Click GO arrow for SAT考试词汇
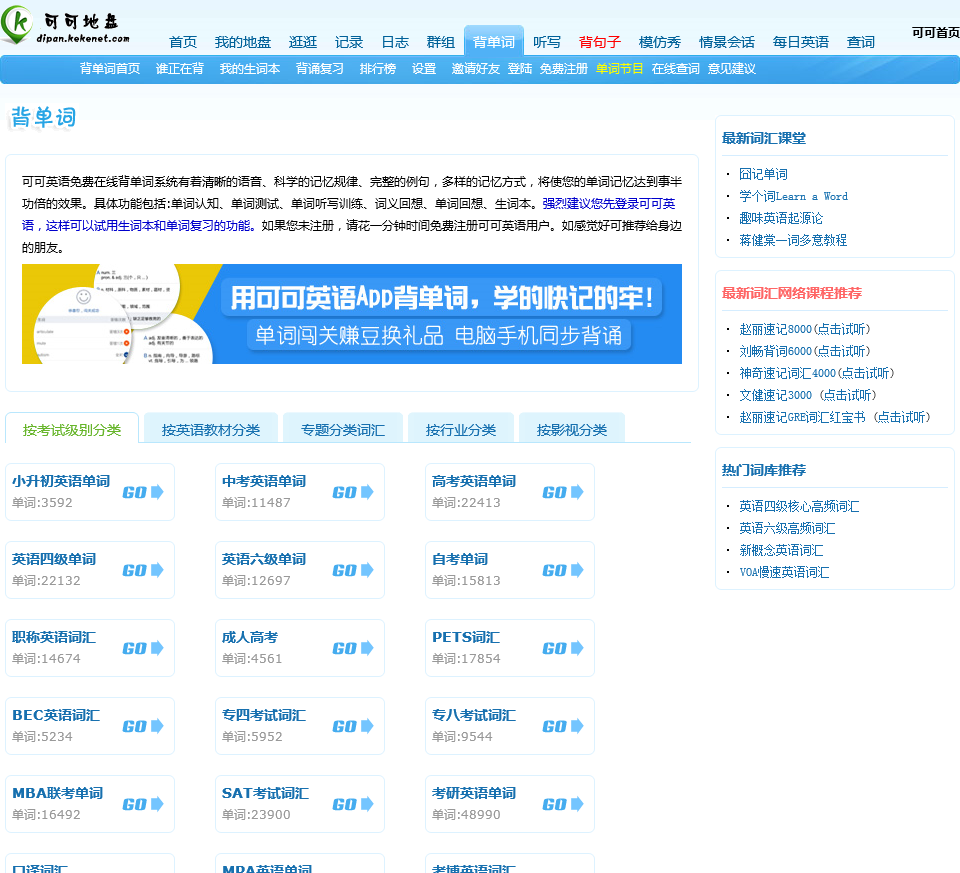Viewport: 960px width, 873px height. click(353, 804)
